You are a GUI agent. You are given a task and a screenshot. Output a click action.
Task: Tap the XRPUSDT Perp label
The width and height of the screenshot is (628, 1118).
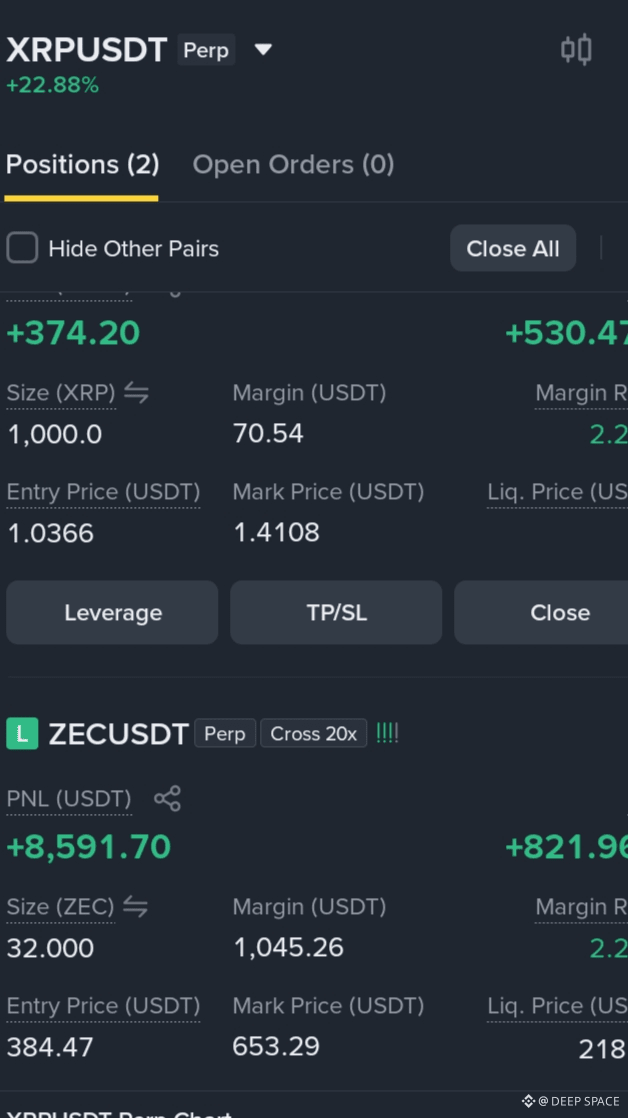[x=206, y=50]
